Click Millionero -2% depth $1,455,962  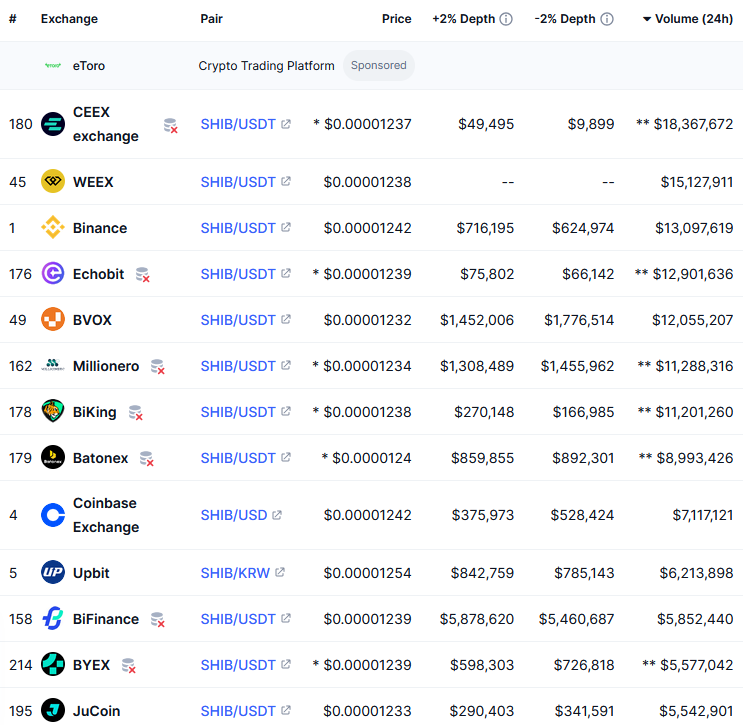577,366
